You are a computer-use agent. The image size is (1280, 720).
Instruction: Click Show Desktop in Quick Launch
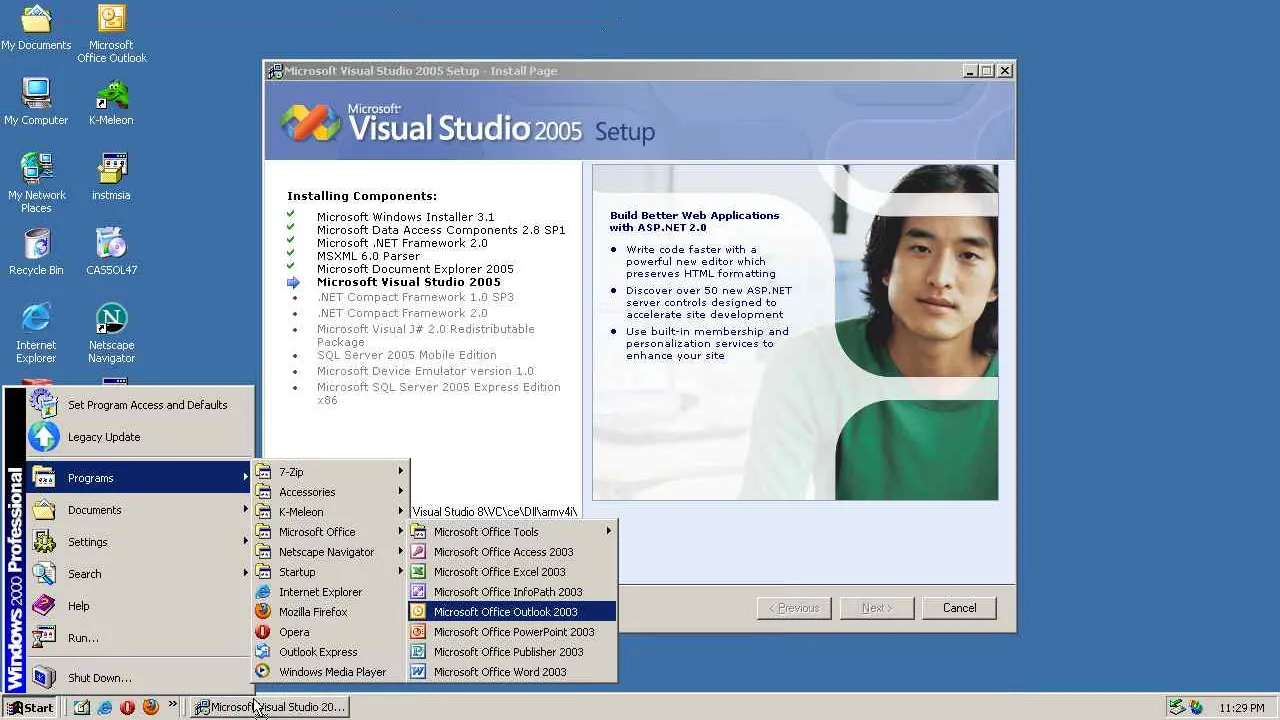coord(82,707)
